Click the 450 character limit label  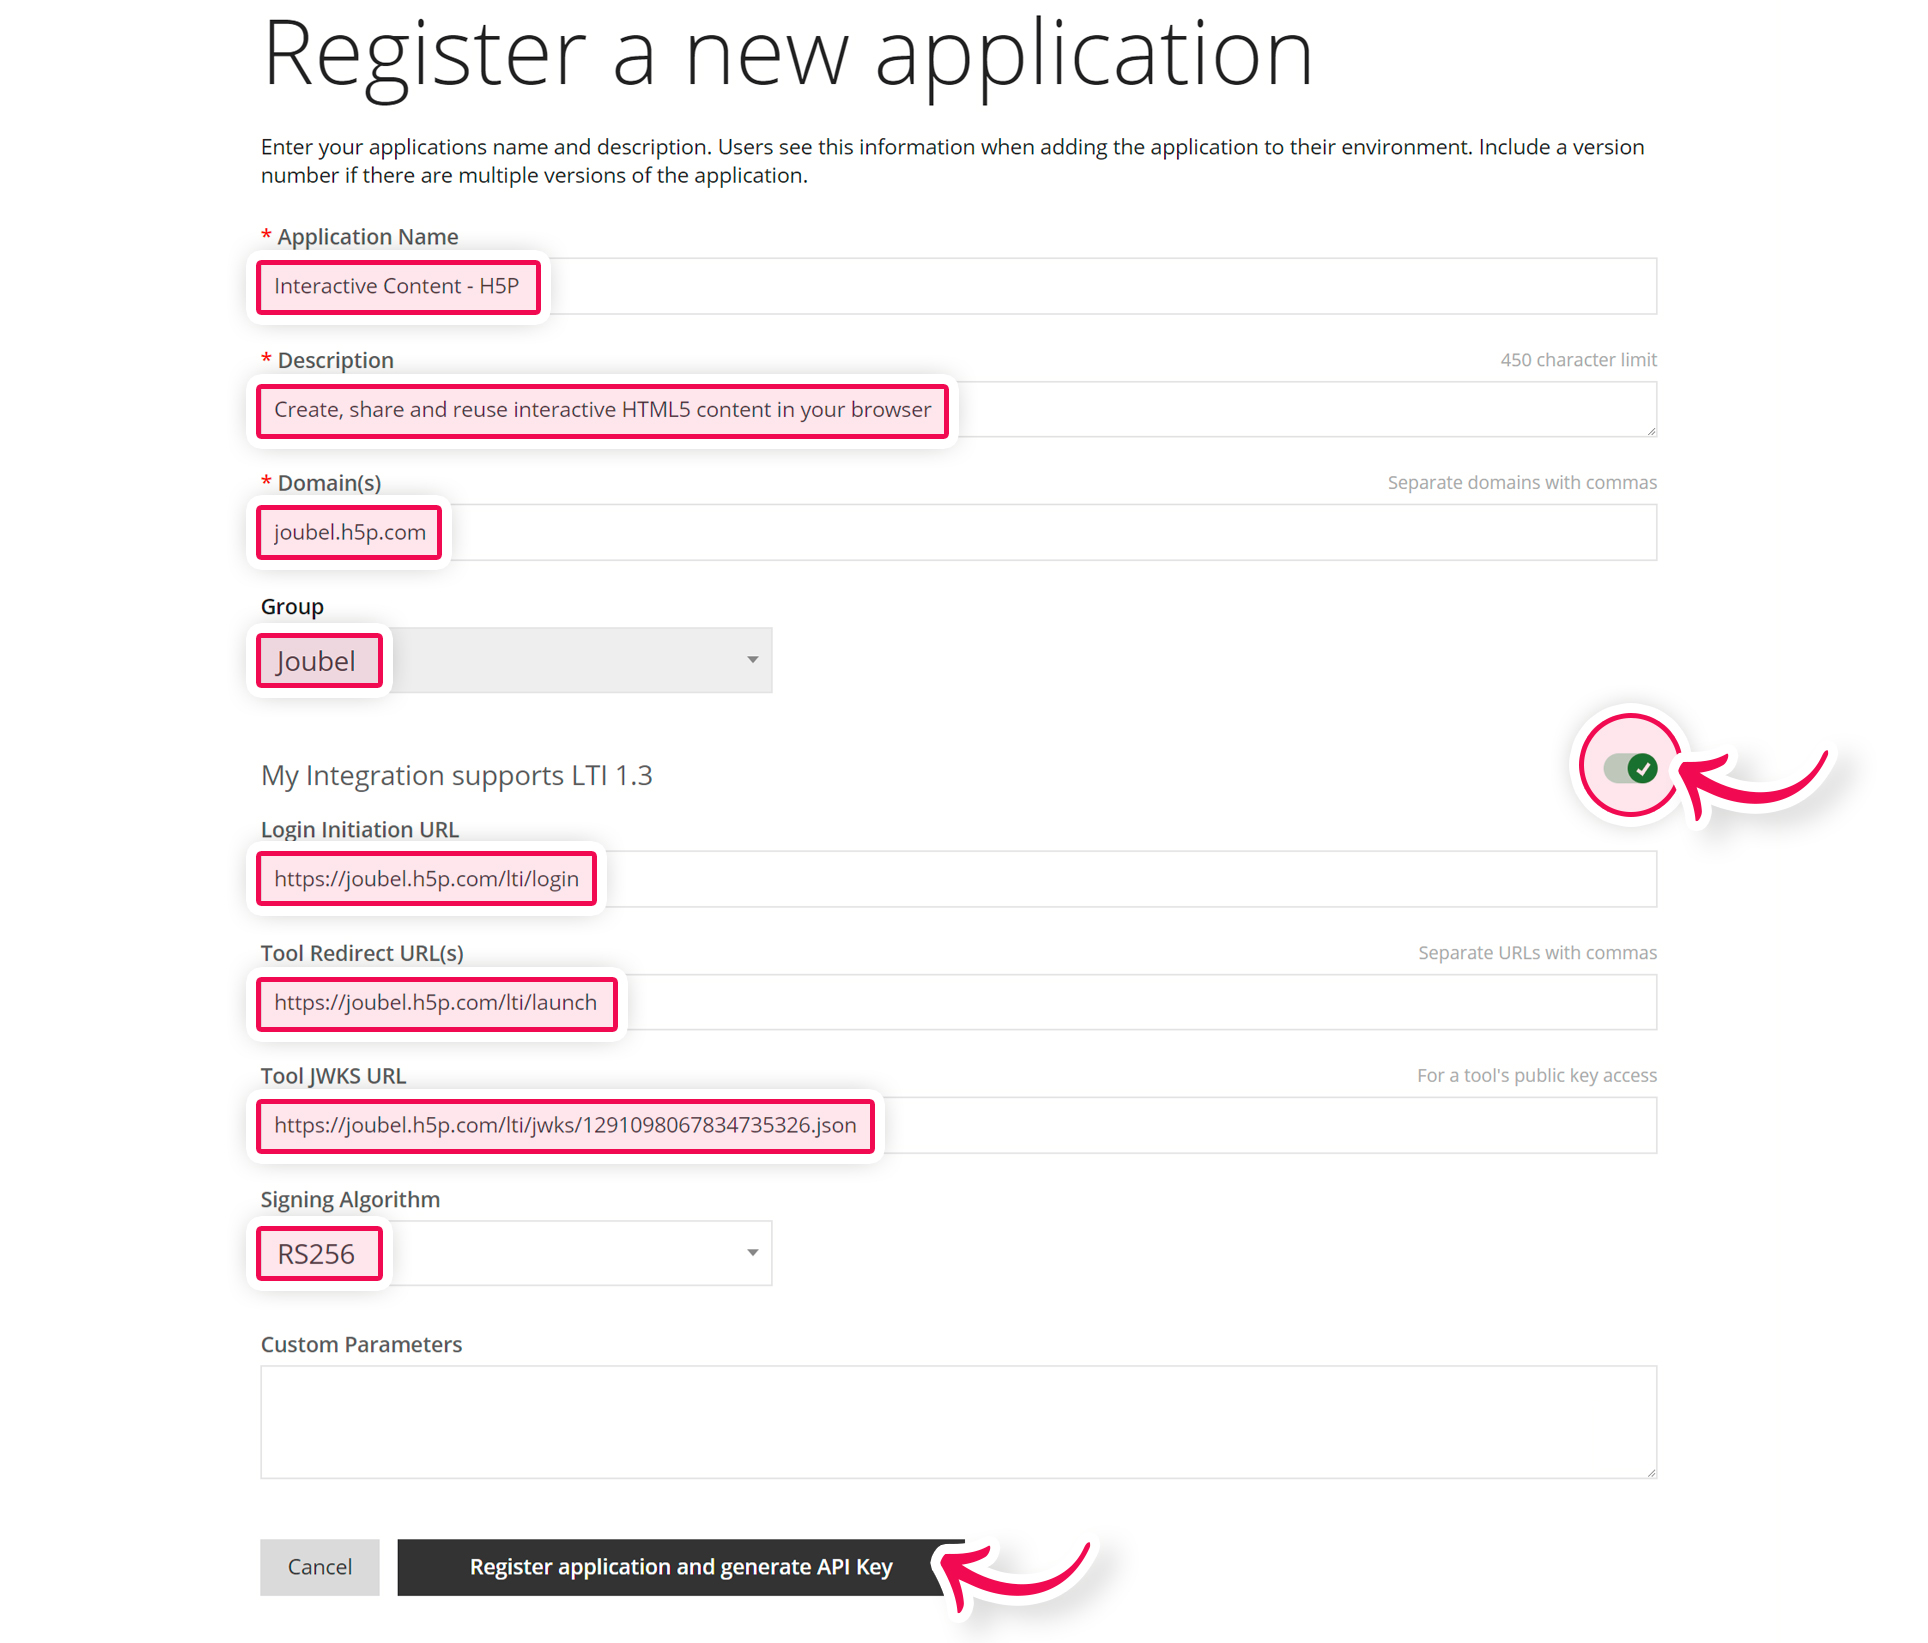(x=1578, y=359)
